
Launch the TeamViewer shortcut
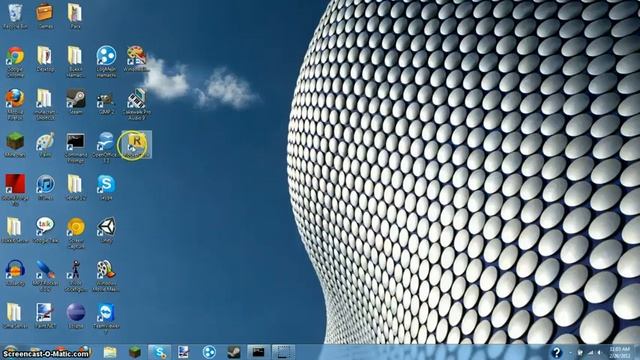point(106,318)
